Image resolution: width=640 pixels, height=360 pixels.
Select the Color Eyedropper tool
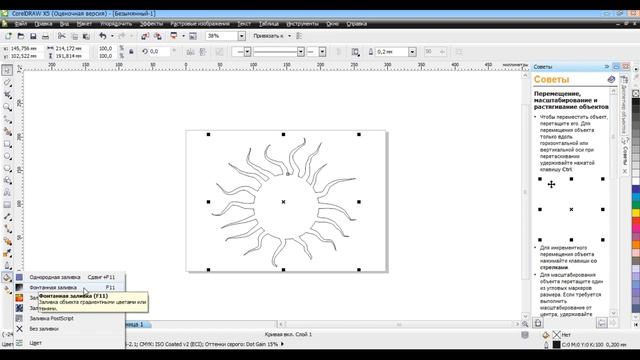(x=7, y=254)
